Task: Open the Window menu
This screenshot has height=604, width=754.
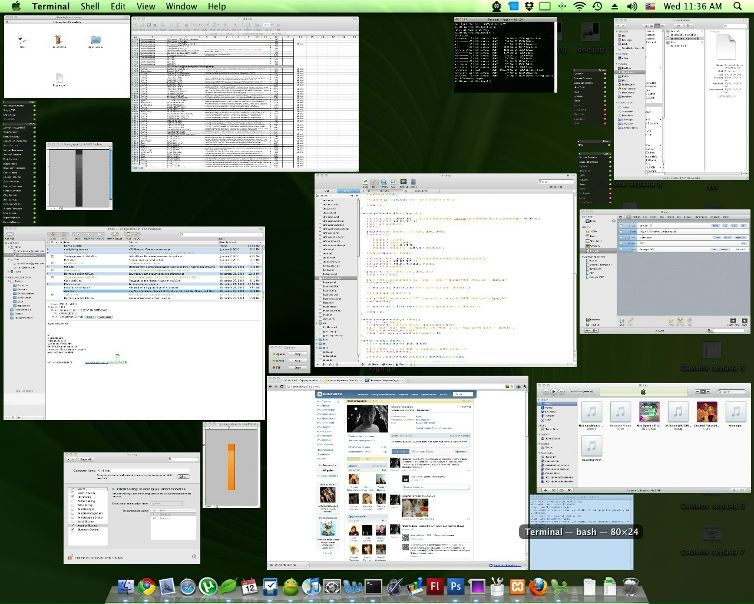Action: click(181, 6)
